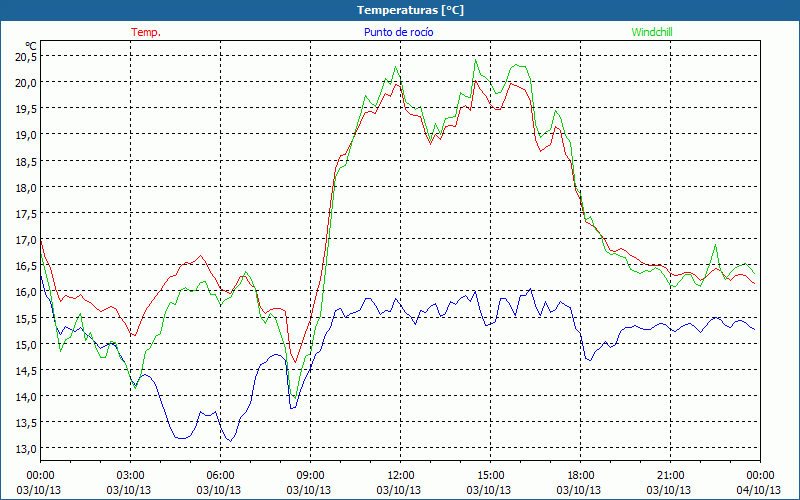The width and height of the screenshot is (800, 500).
Task: Click the 19,0 y-axis value
Action: pyautogui.click(x=26, y=135)
